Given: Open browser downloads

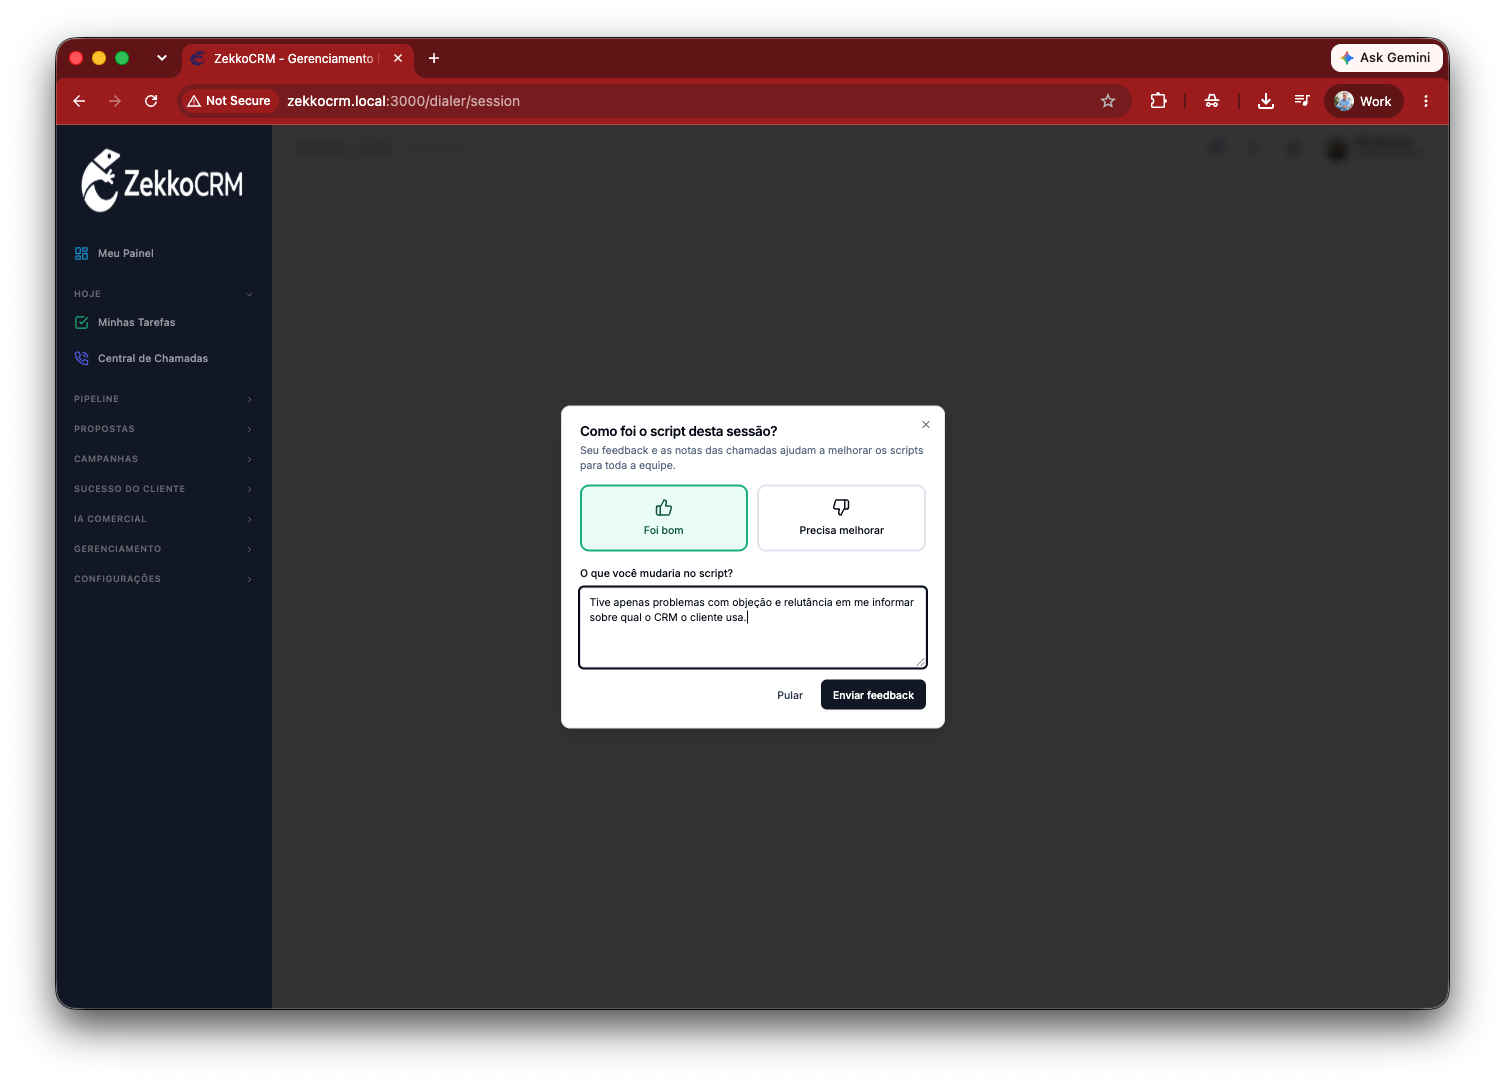Looking at the screenshot, I should coord(1266,101).
